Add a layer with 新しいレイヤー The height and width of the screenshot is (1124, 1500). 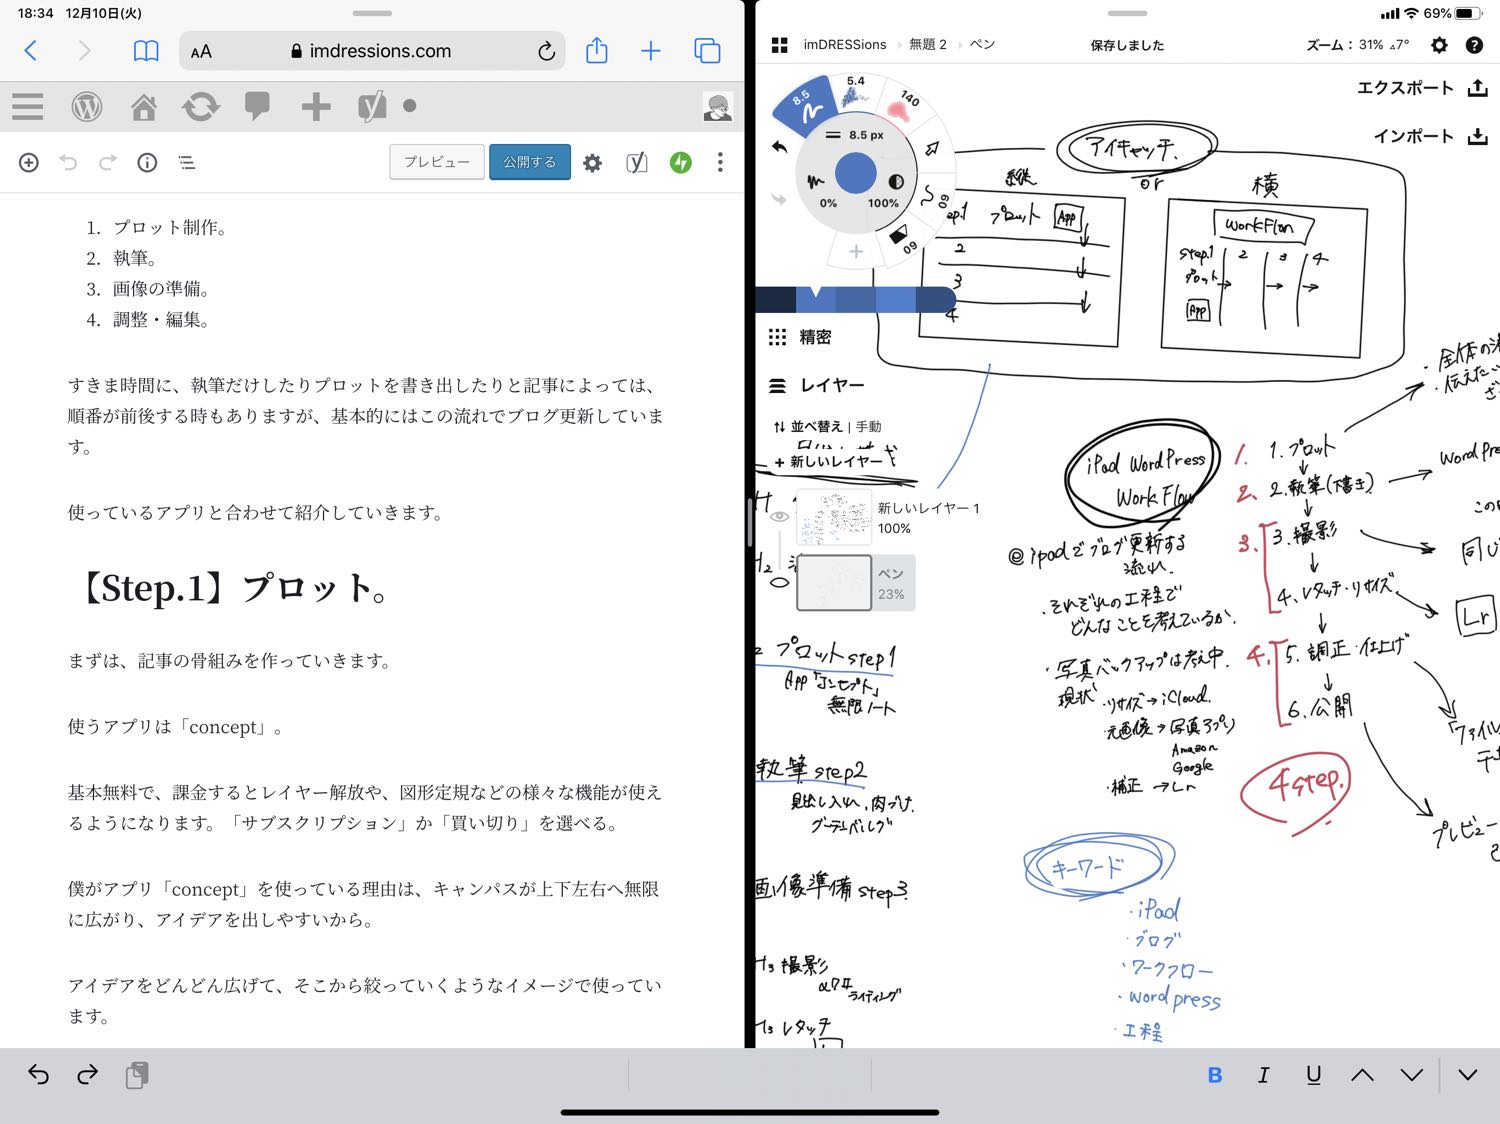(830, 462)
